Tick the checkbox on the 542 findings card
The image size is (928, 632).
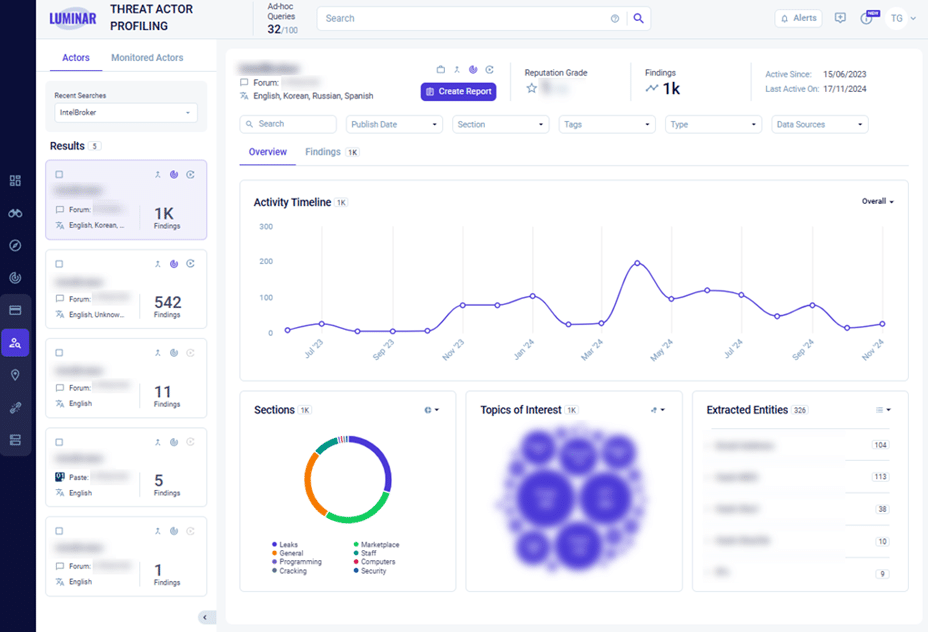[x=59, y=264]
